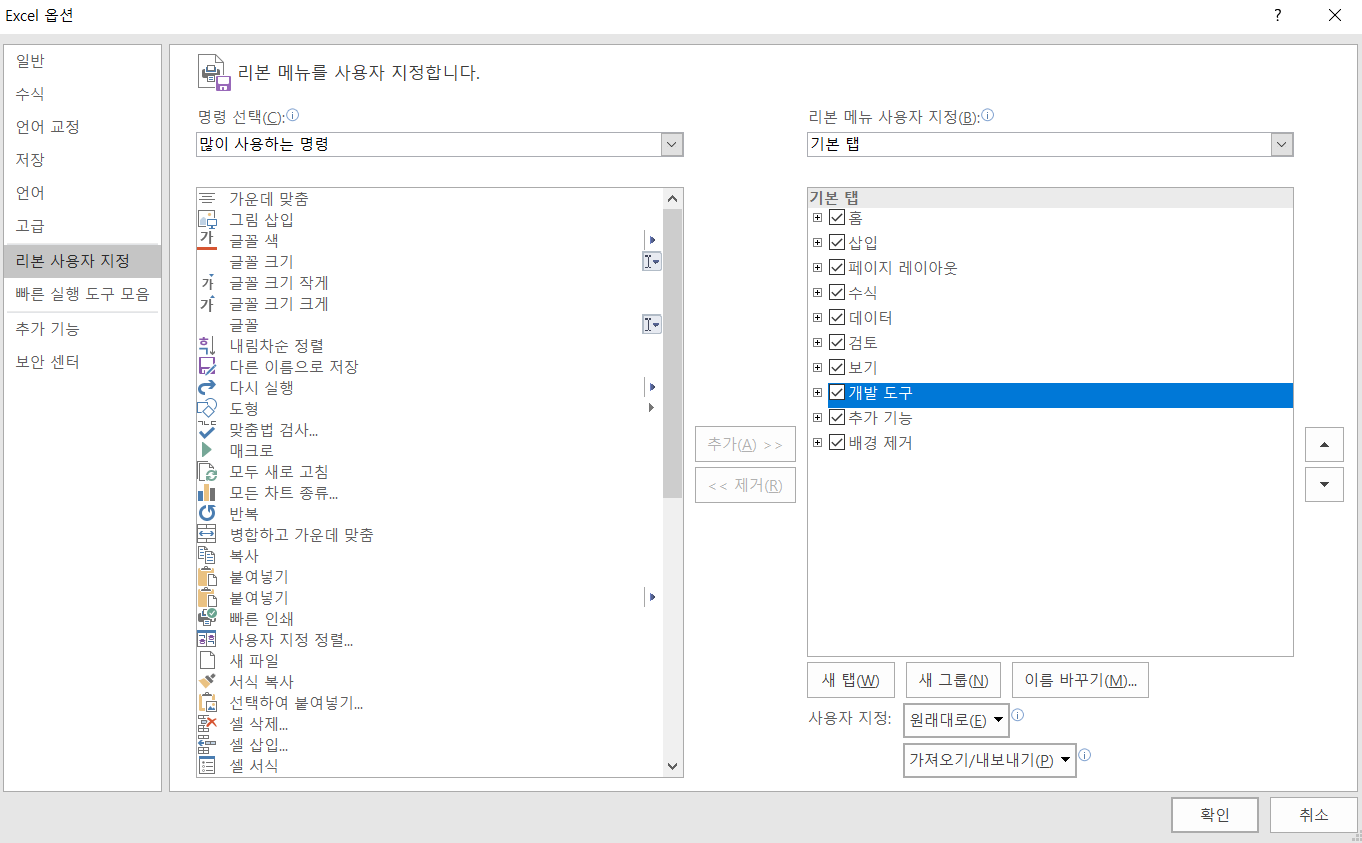Click the 반복 command icon
Screen dimensions: 1362x843
207,514
